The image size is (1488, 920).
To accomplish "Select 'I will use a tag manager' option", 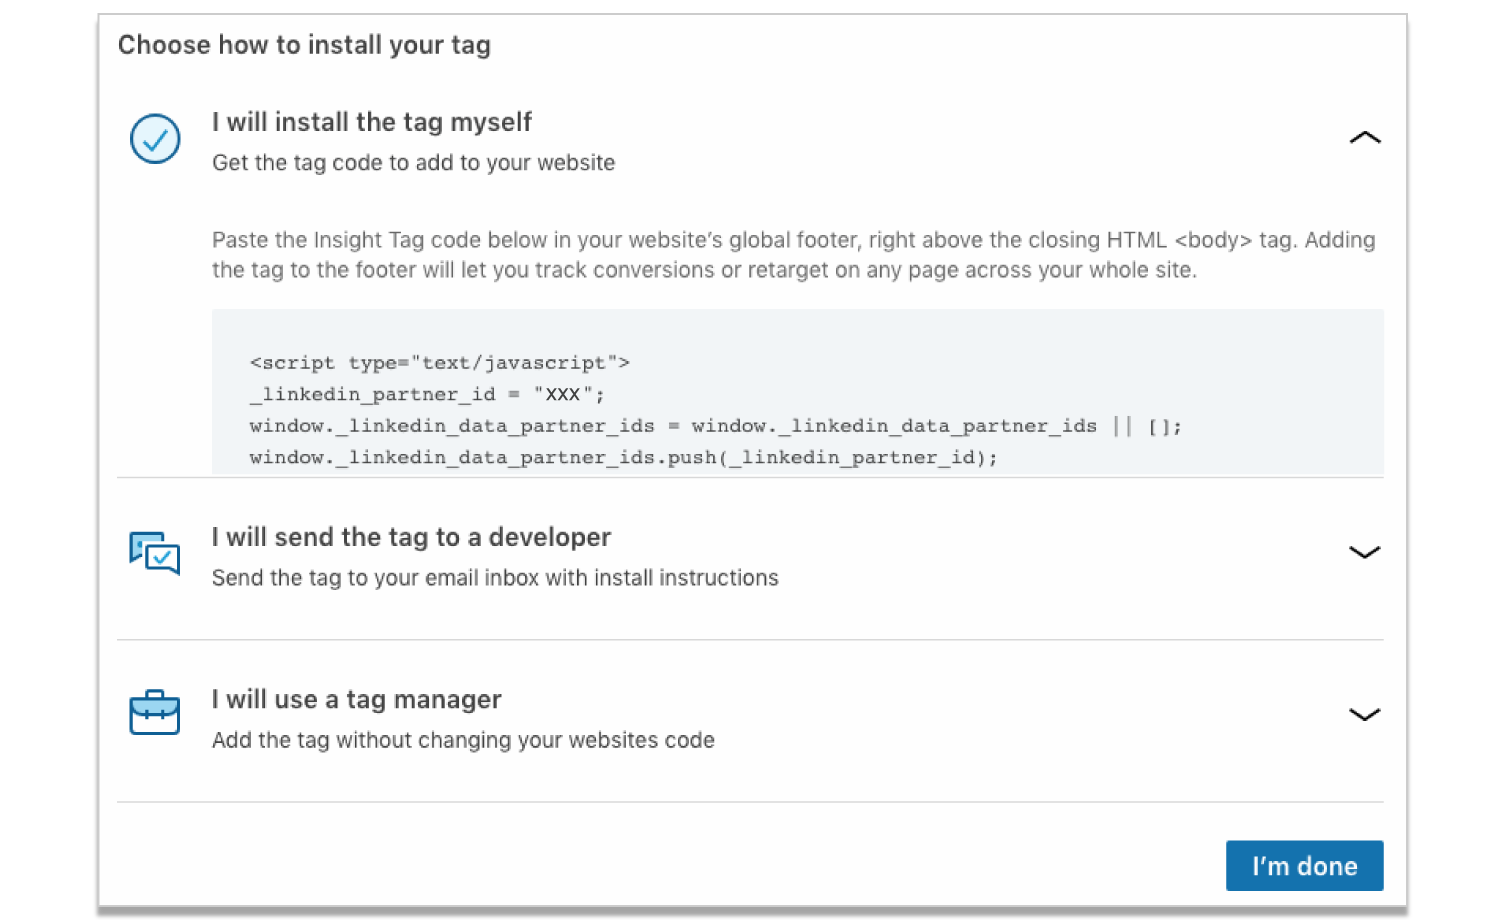I will [357, 699].
